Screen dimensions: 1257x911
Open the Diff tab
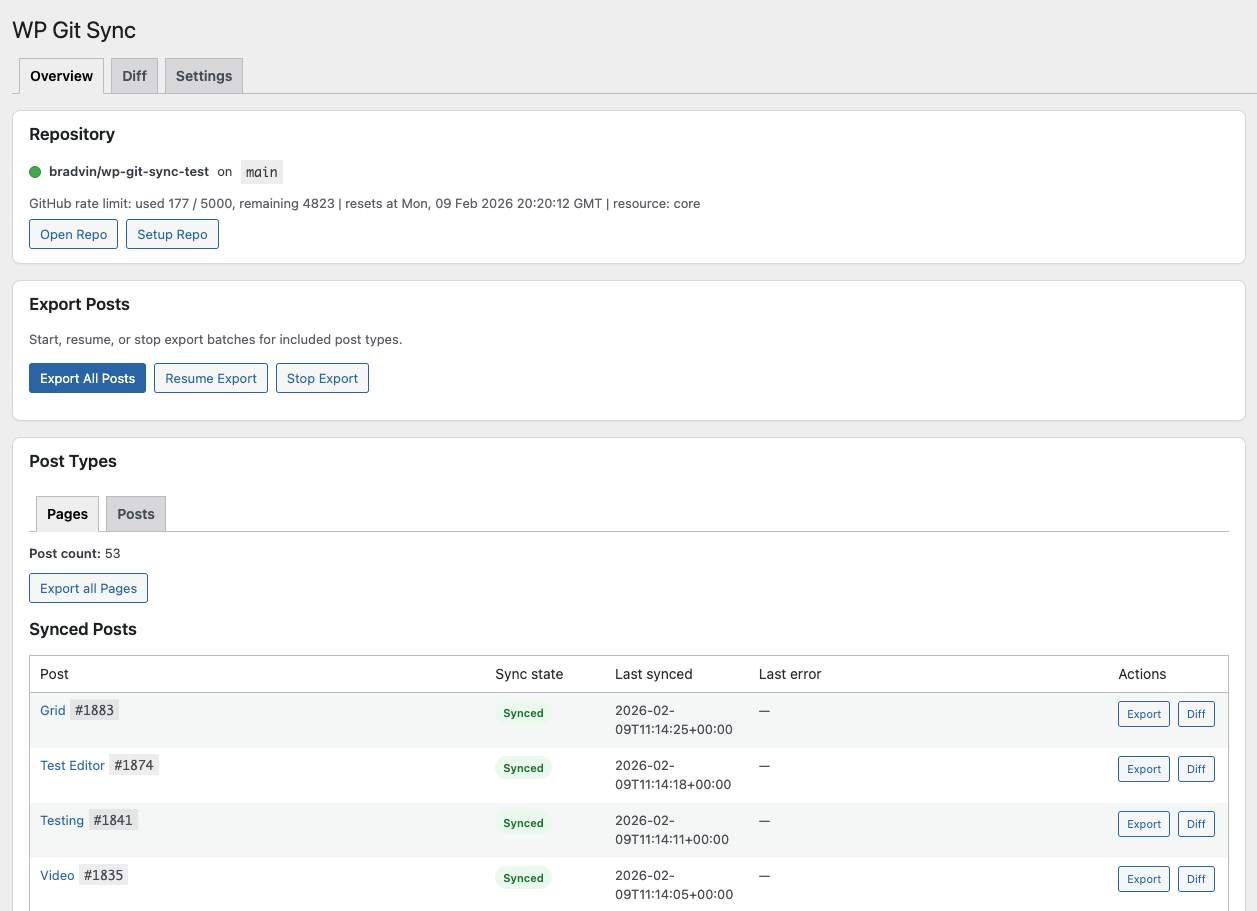pos(134,76)
